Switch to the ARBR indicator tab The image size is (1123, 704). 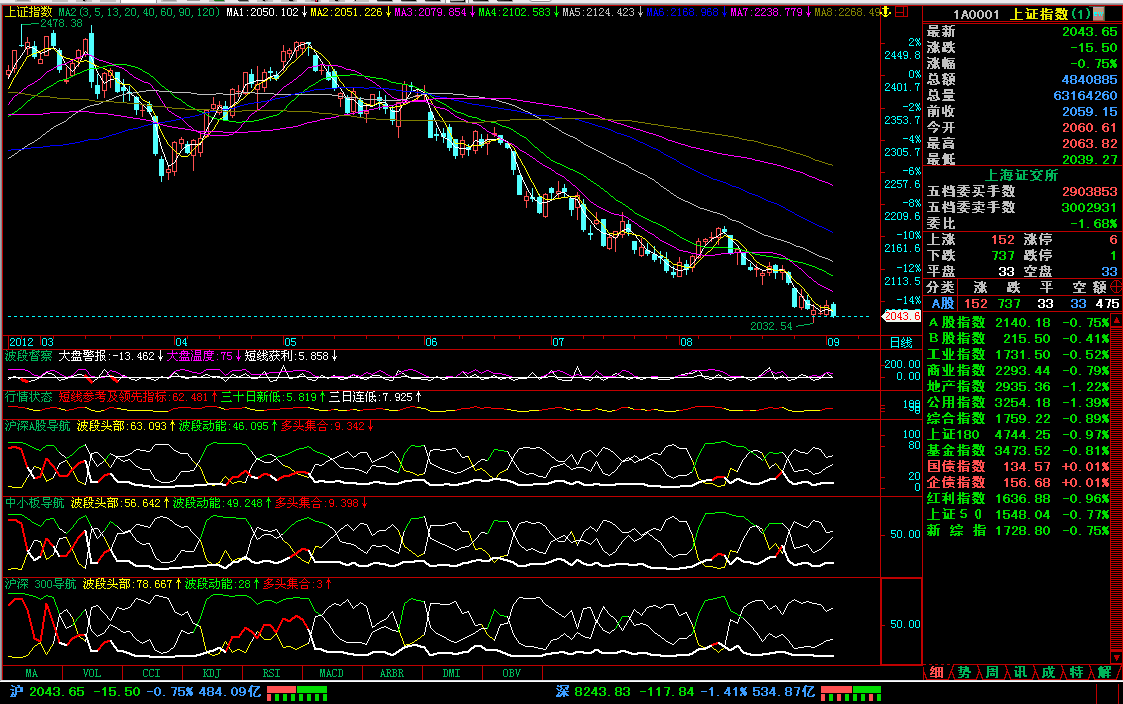point(392,673)
